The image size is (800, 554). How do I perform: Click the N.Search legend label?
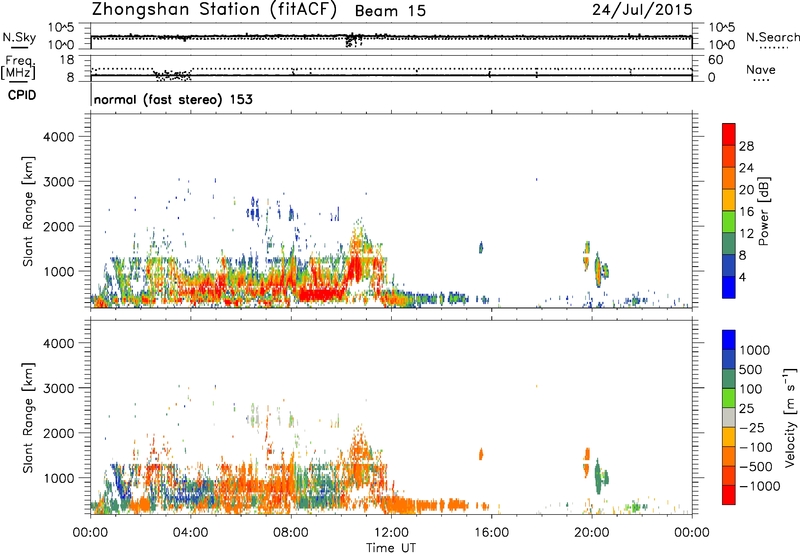pos(772,37)
